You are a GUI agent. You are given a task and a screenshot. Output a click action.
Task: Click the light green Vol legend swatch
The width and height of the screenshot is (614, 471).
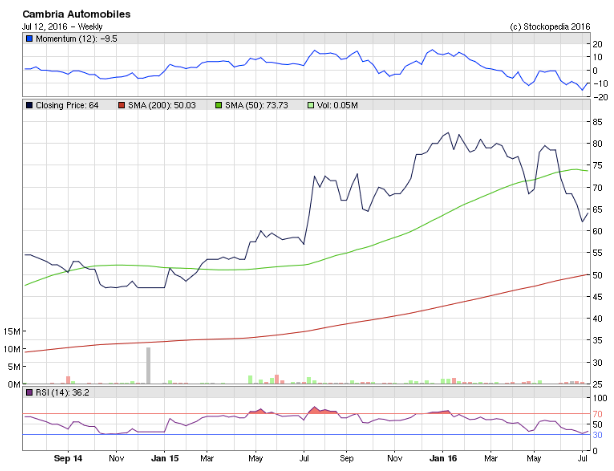coord(311,105)
